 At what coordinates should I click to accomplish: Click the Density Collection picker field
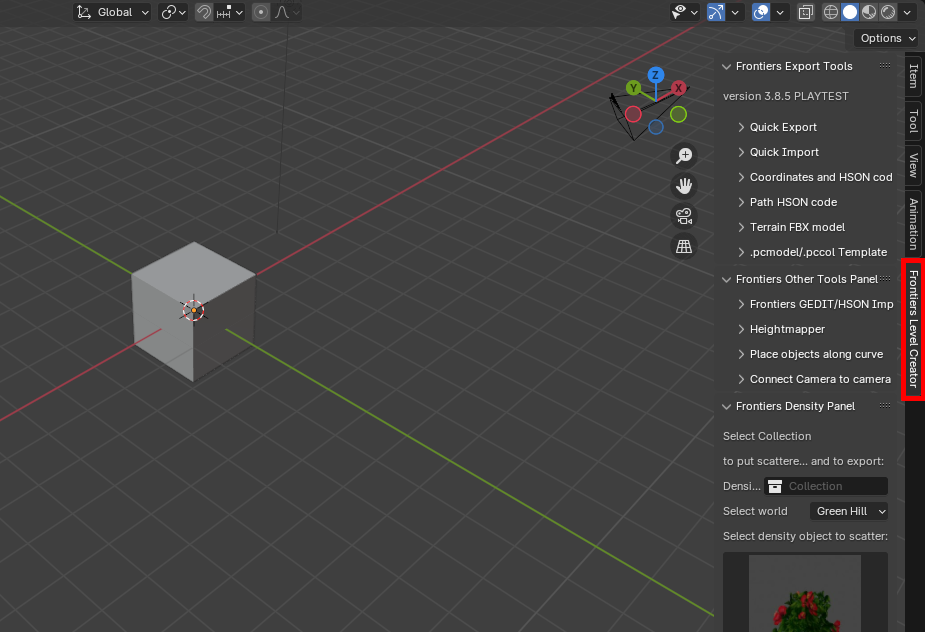826,486
